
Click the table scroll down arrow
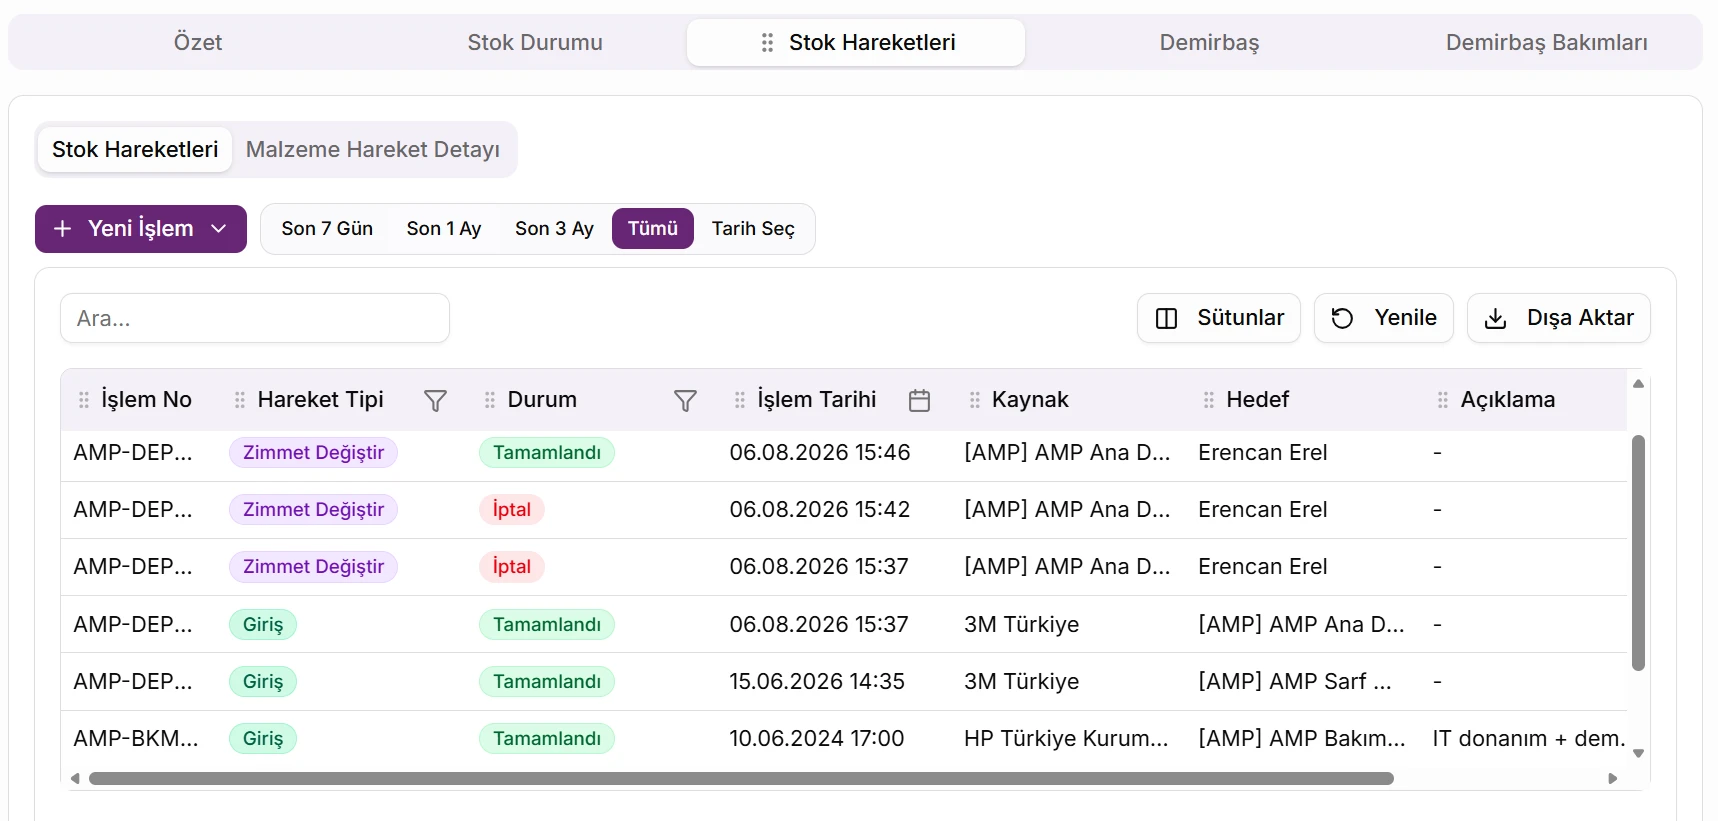tap(1638, 754)
